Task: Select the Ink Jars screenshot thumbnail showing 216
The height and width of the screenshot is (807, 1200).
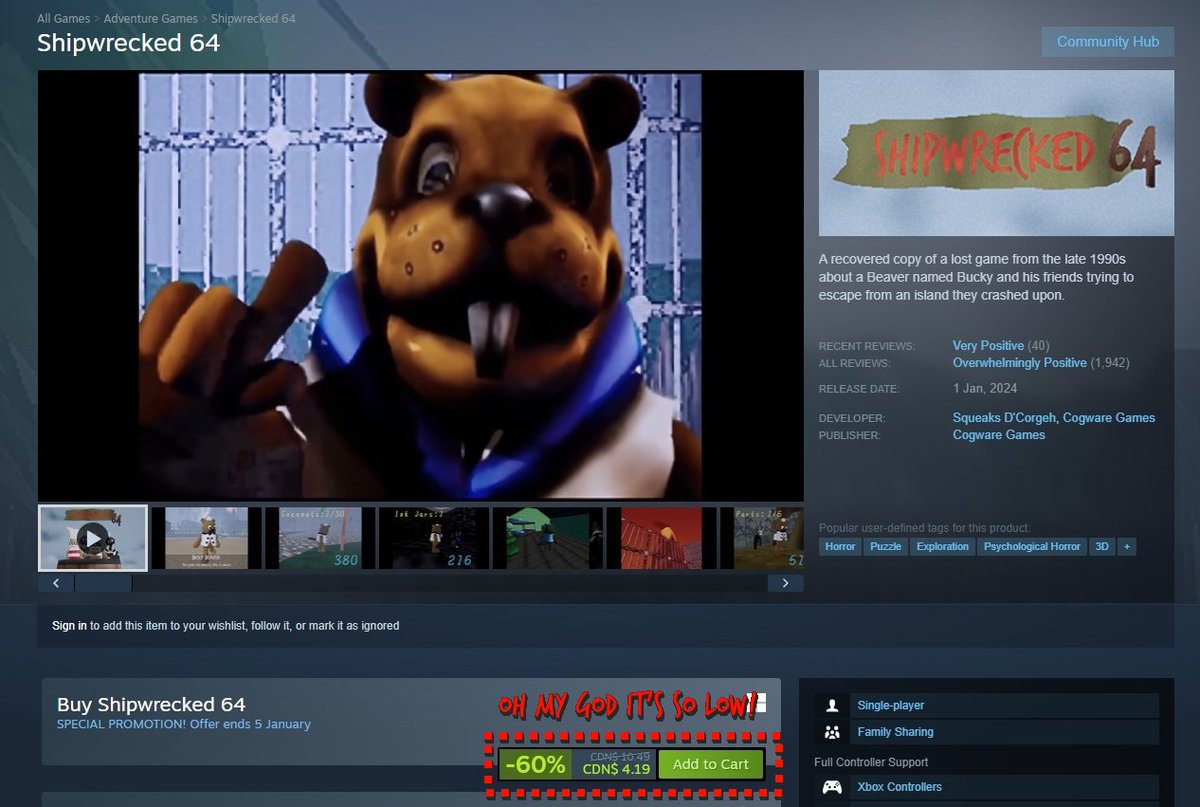Action: click(434, 538)
